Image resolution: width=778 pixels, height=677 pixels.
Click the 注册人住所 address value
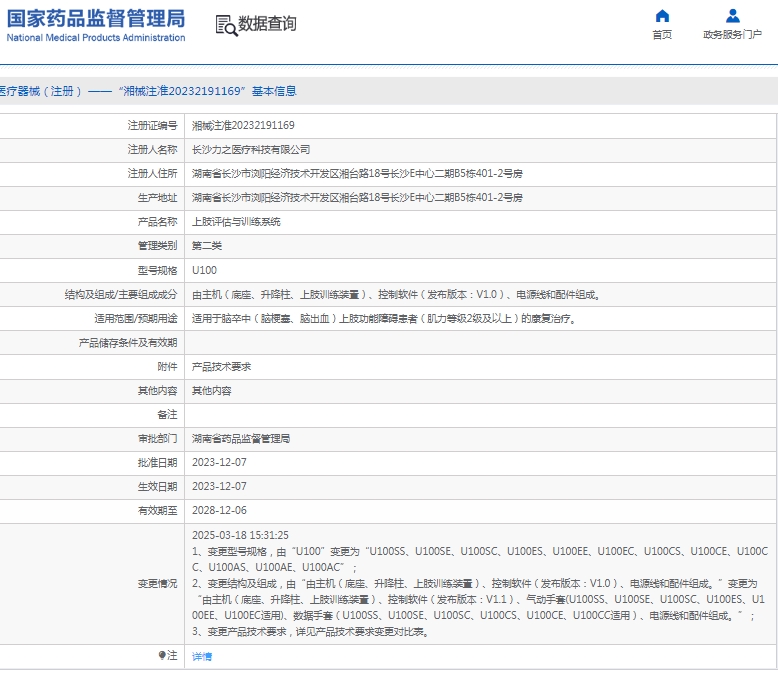coord(357,174)
